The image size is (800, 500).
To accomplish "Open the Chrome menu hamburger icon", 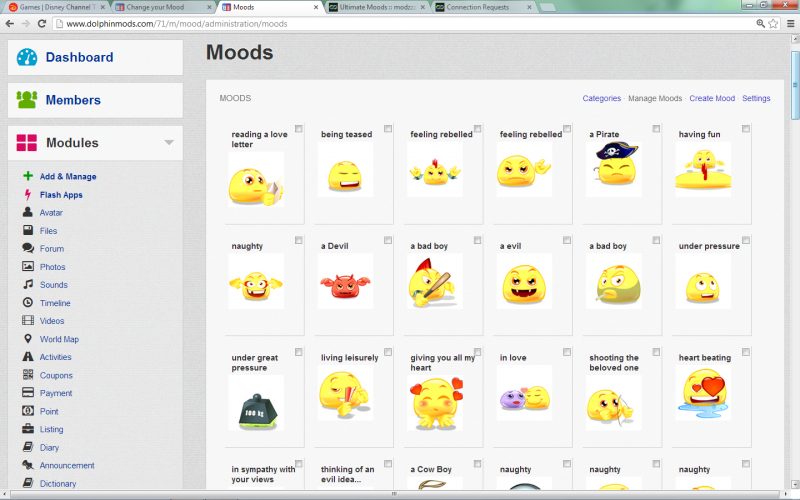I will 790,23.
